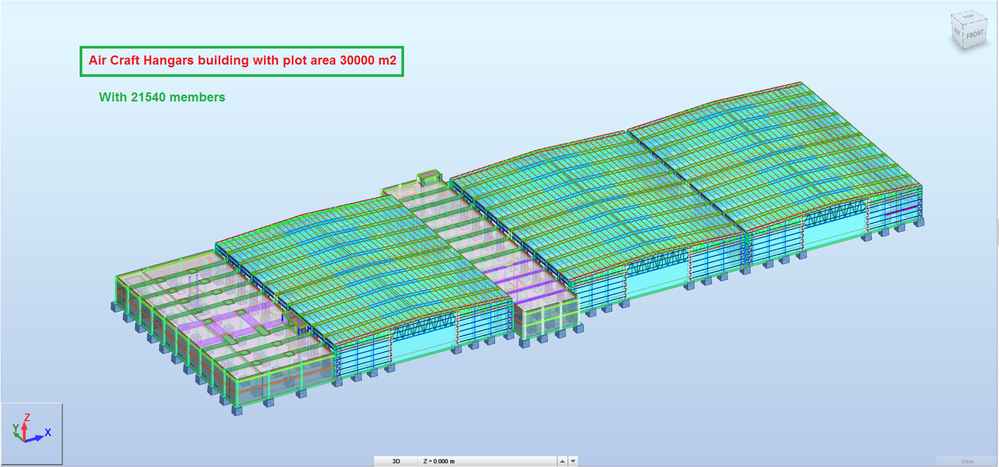
Task: Click the 3D view mode button
Action: (x=395, y=461)
